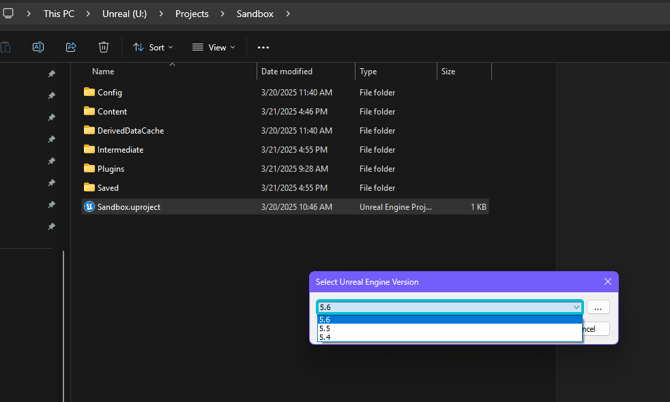Open This PC in breadcrumb path
Image resolution: width=670 pixels, height=402 pixels.
(59, 14)
